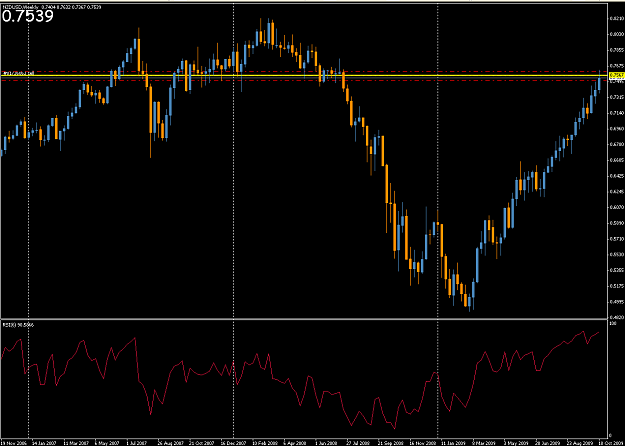Click the 21 Oct 2007 date label
625x446 pixels.
[x=201, y=443]
